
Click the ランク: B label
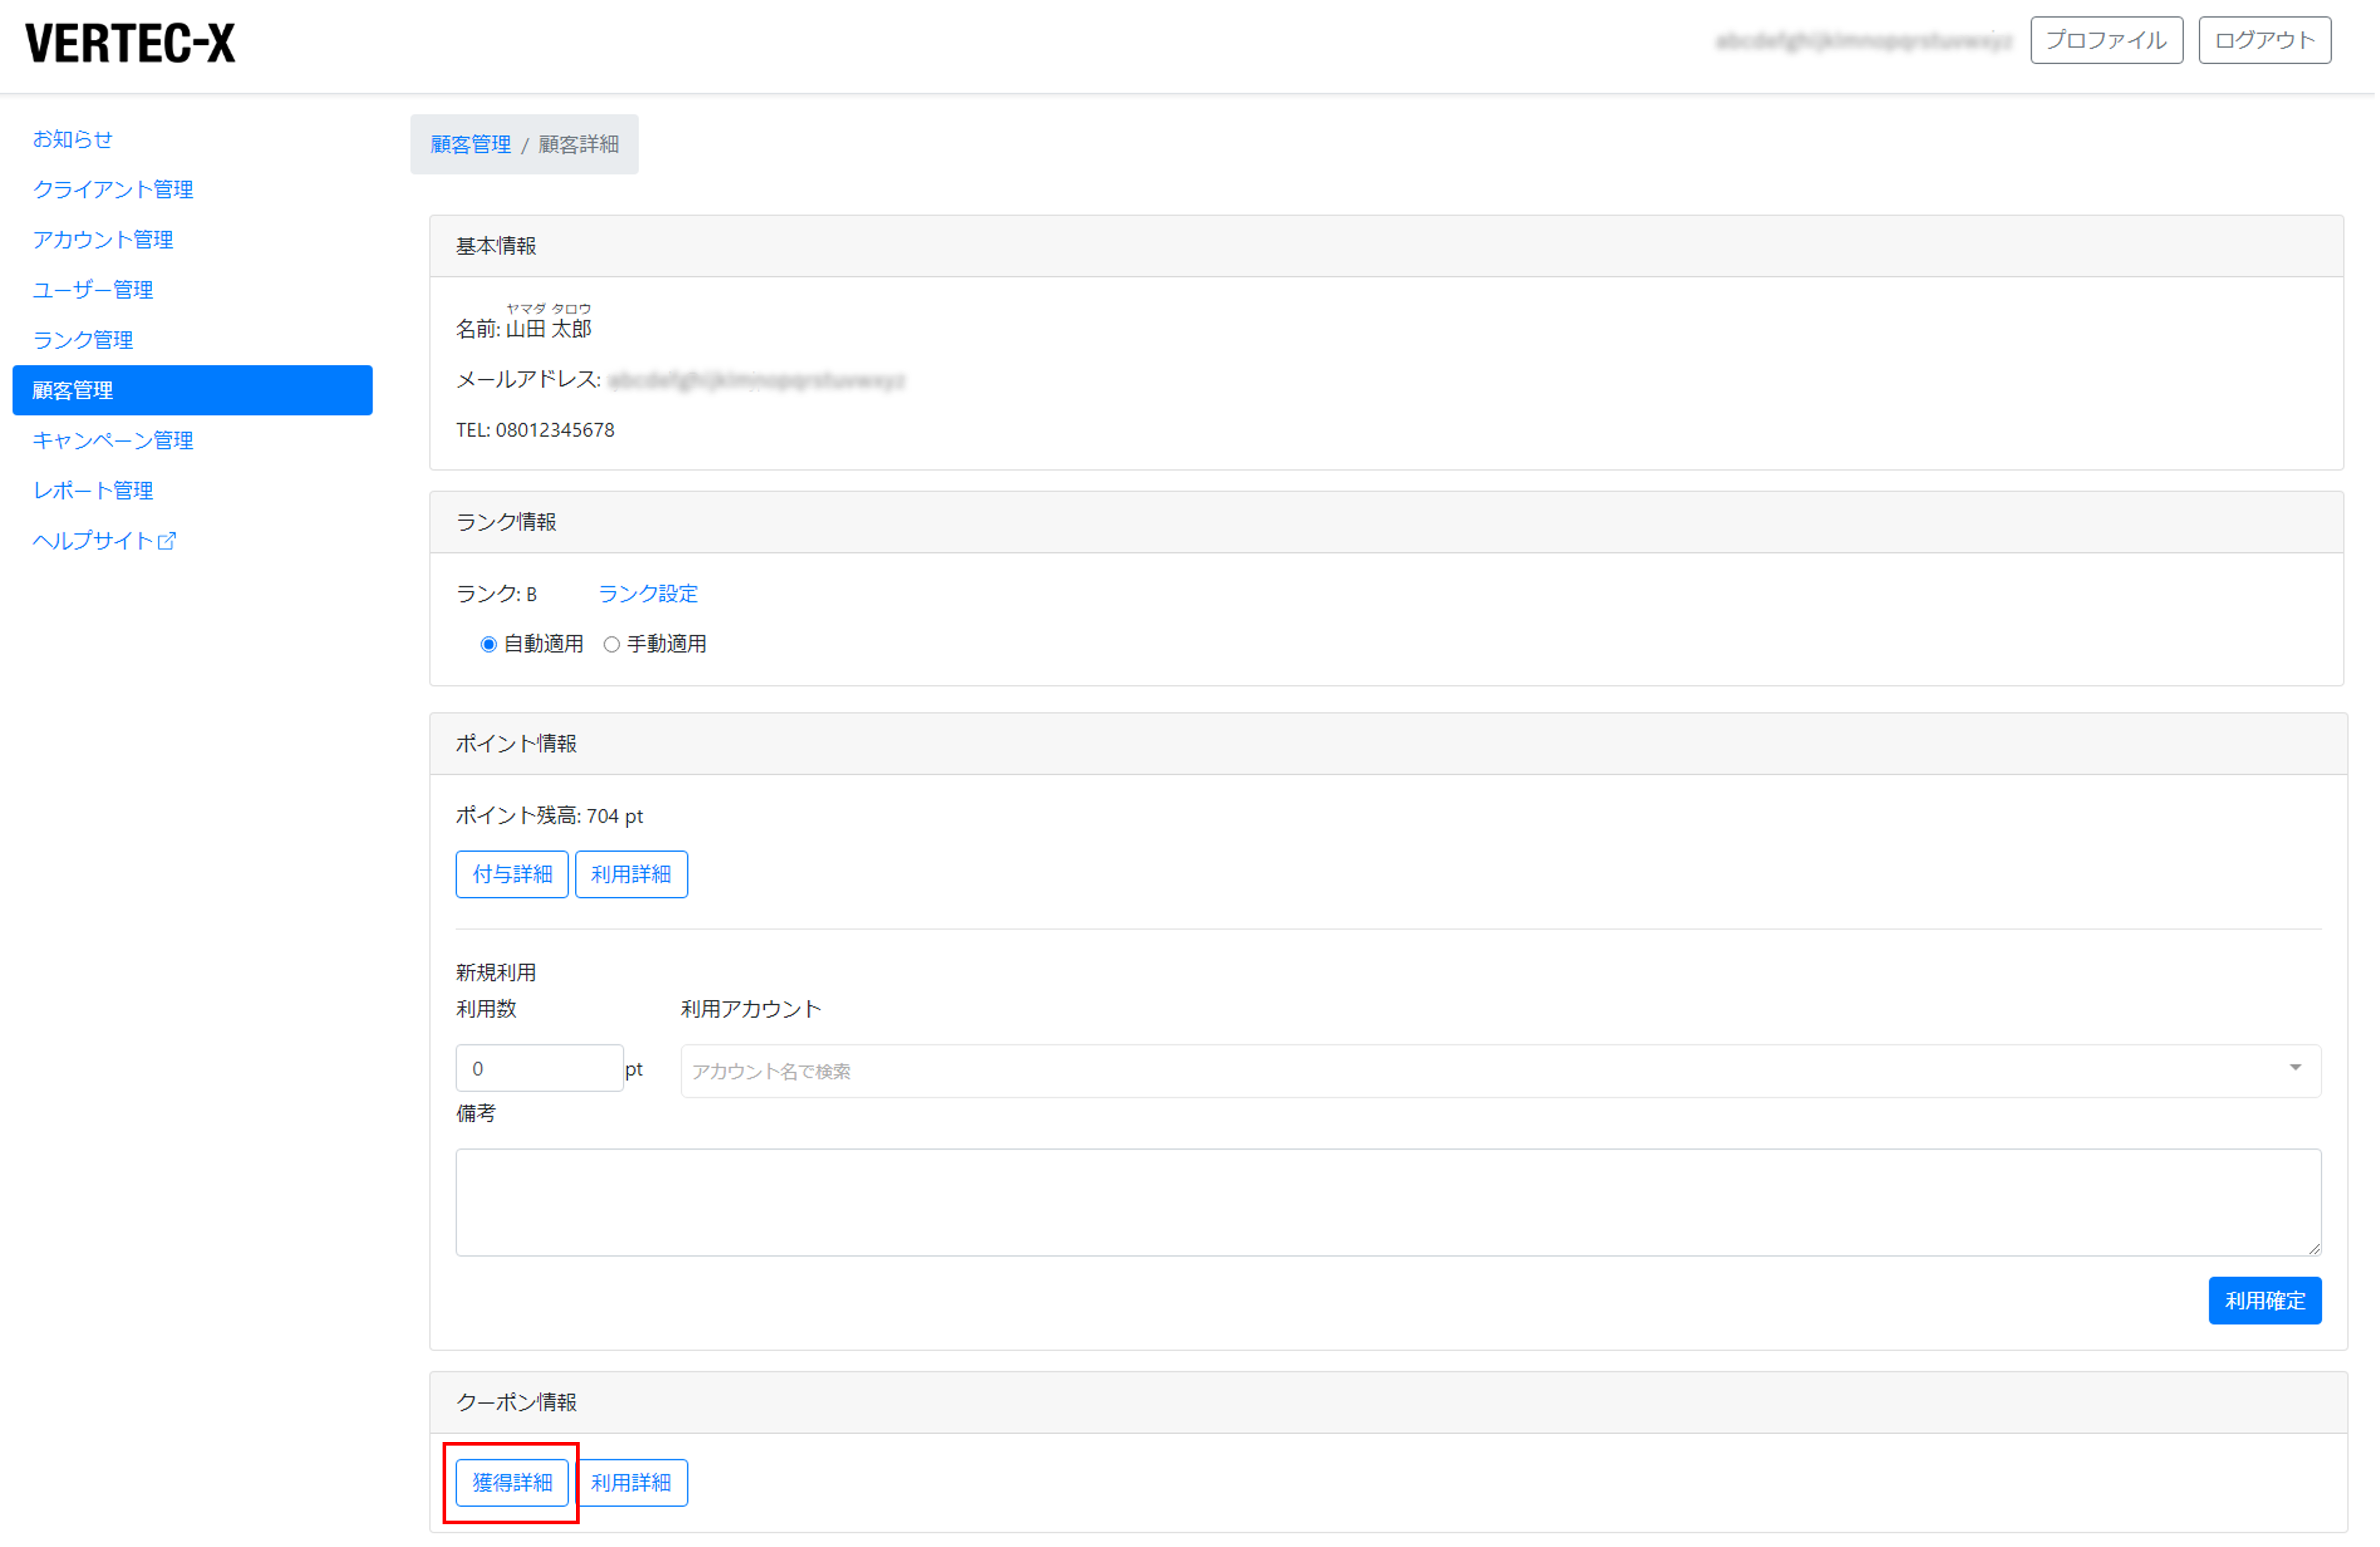496,594
